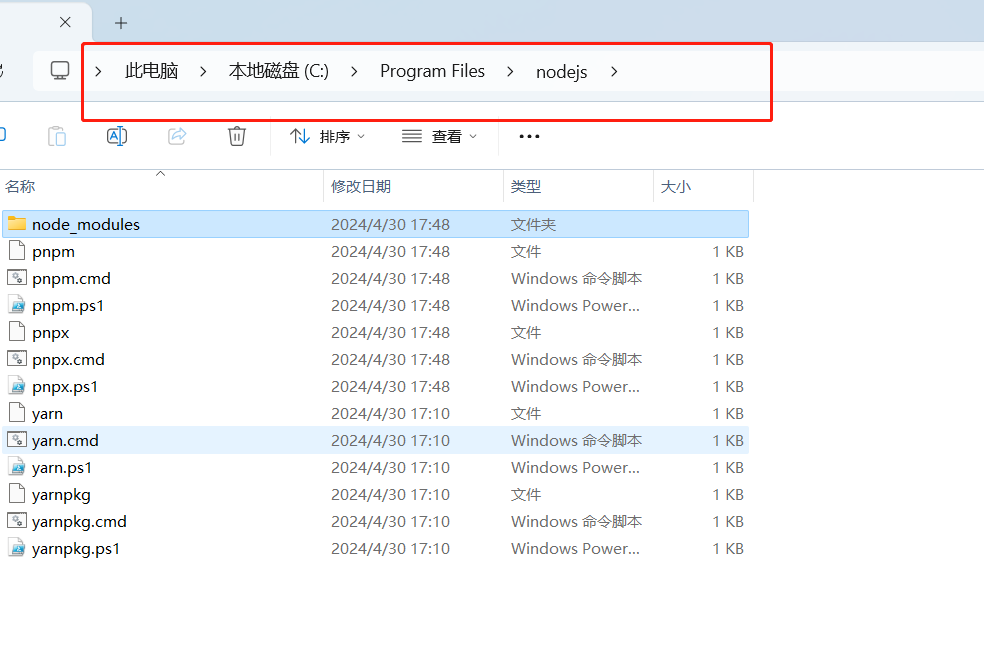This screenshot has width=984, height=664.
Task: Expand chevron after nodejs breadcrumb
Action: pyautogui.click(x=614, y=72)
